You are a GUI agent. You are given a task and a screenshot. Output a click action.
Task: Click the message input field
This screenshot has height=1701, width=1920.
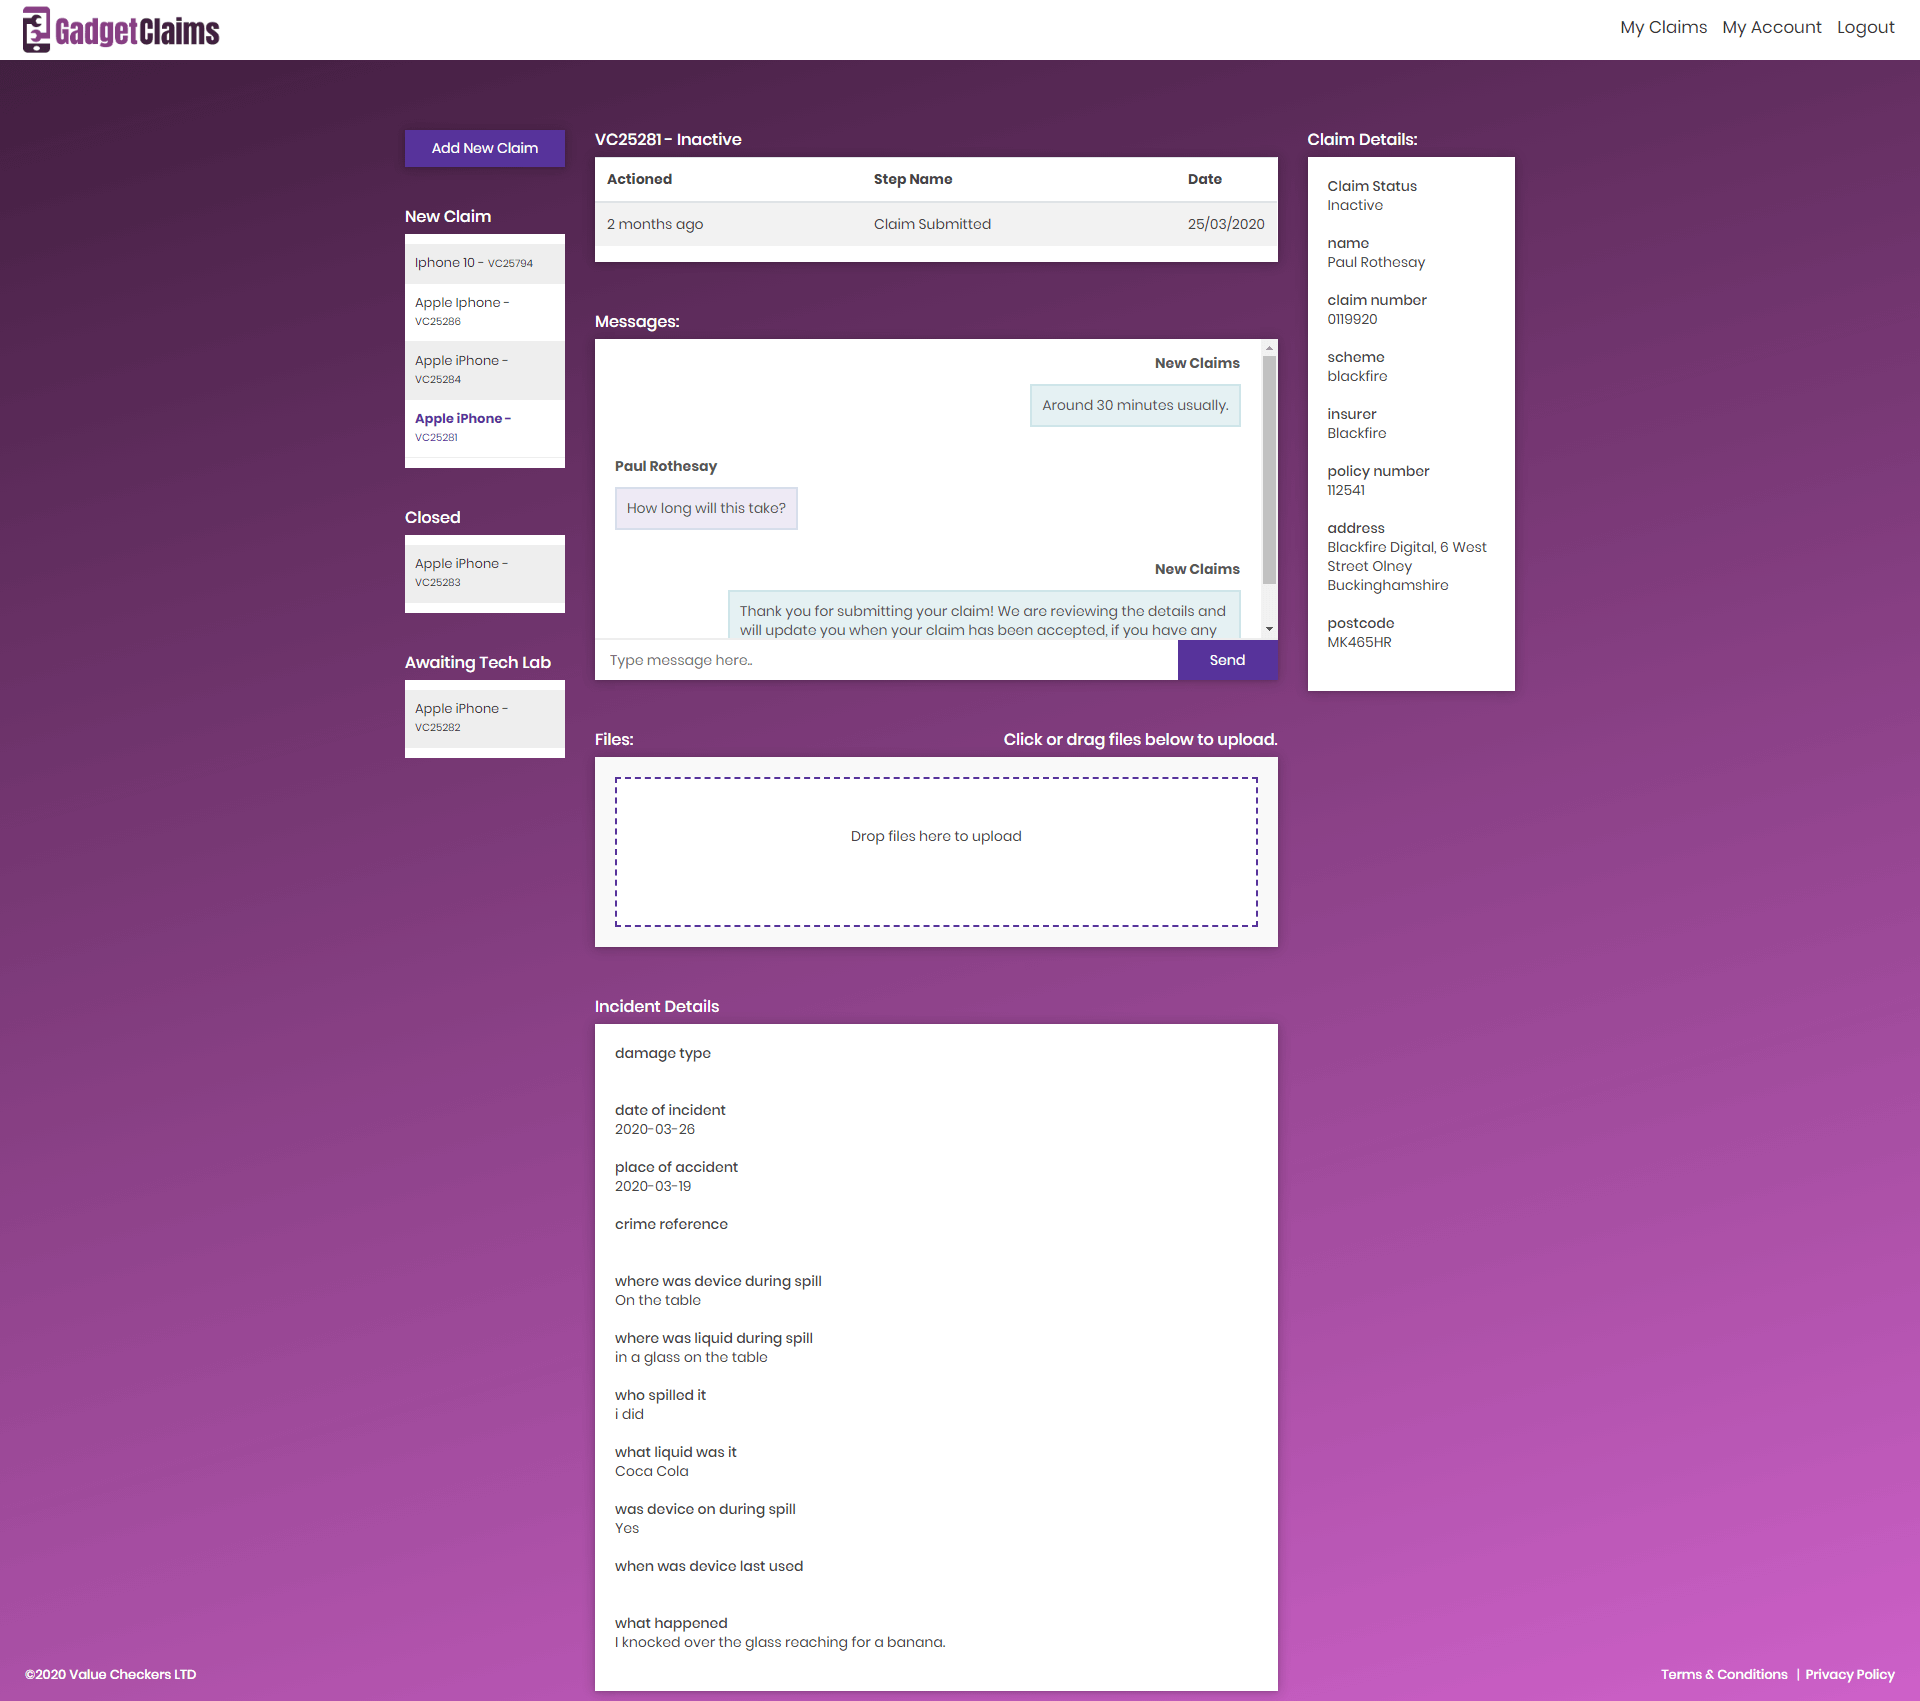tap(885, 660)
